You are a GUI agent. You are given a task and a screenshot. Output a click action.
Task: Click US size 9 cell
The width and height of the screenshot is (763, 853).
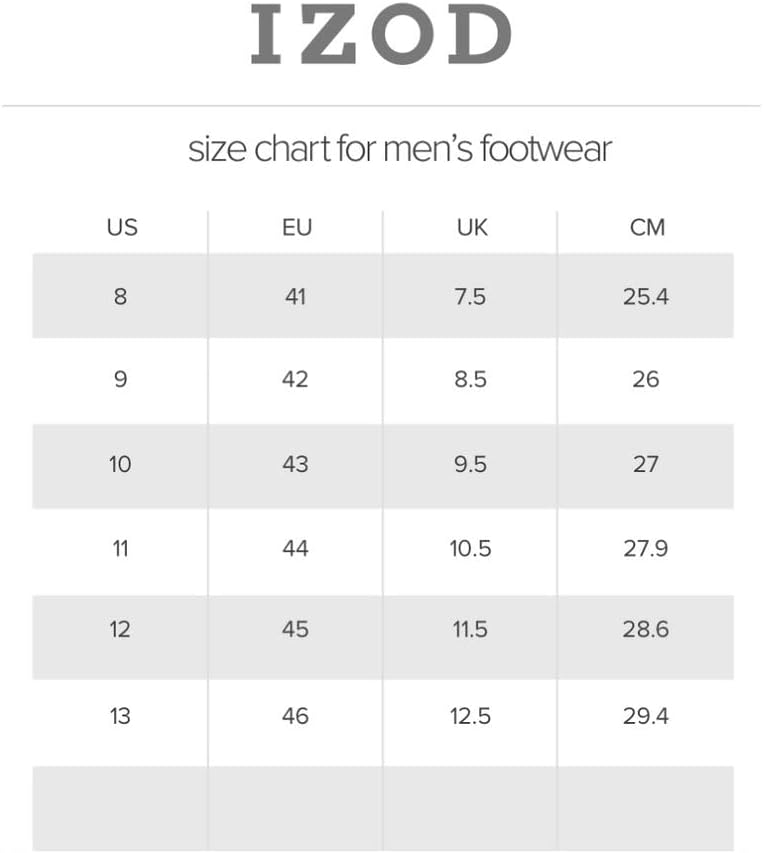pyautogui.click(x=120, y=379)
